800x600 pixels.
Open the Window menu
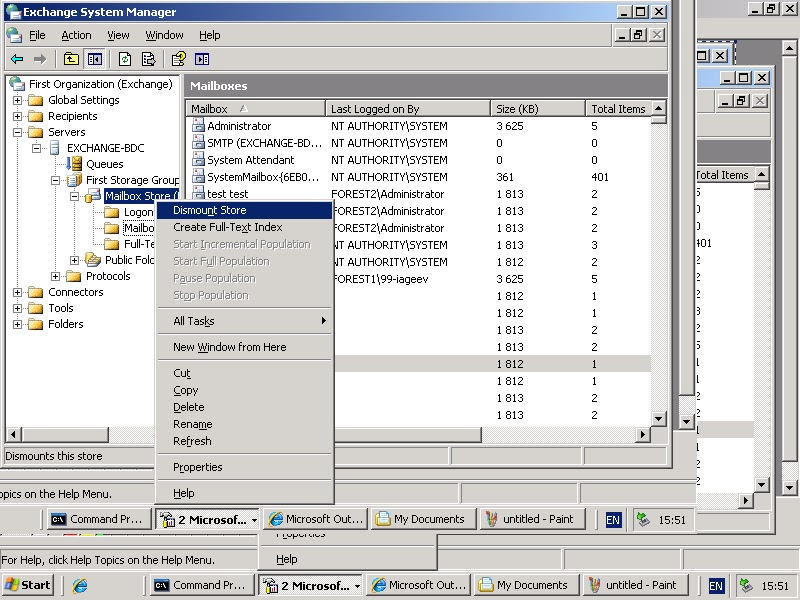click(x=164, y=35)
